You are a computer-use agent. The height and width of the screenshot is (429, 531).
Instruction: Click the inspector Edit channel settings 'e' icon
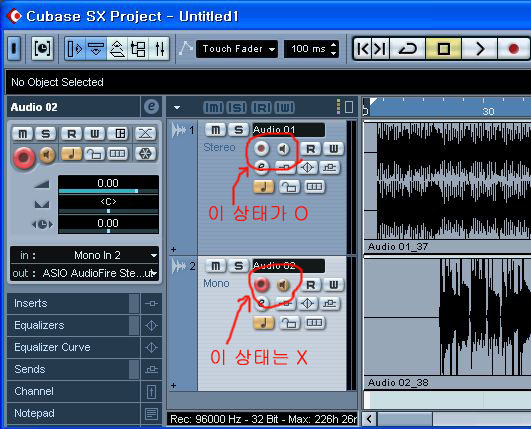[151, 107]
